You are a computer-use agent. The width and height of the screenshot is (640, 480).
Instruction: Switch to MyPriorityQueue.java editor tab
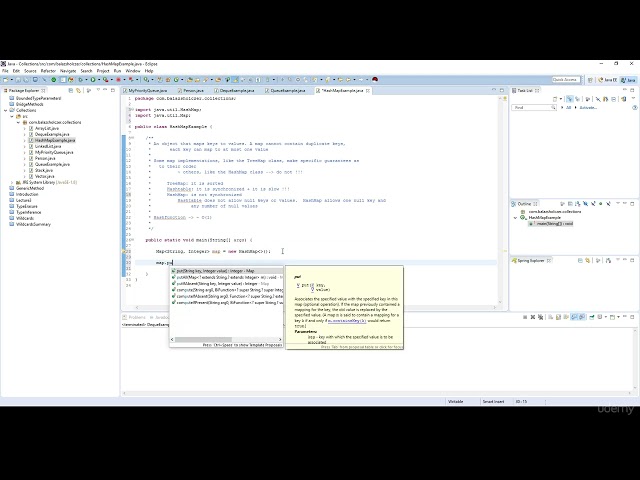click(x=147, y=91)
